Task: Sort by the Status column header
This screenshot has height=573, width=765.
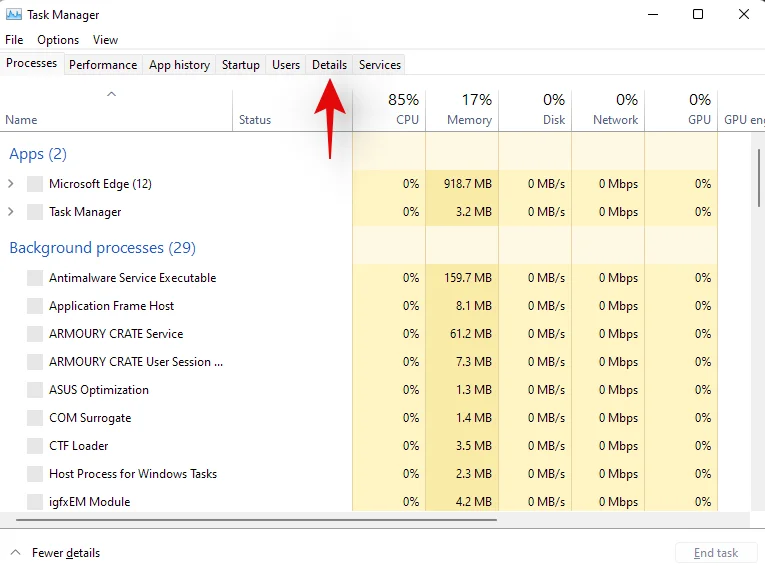Action: pos(292,111)
